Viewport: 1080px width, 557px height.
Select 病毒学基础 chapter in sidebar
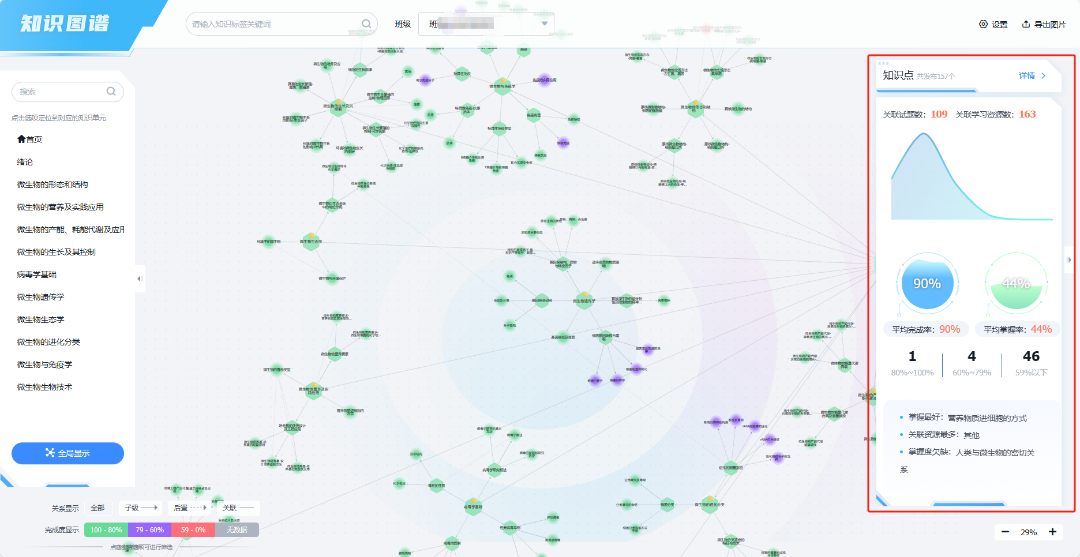(40, 274)
